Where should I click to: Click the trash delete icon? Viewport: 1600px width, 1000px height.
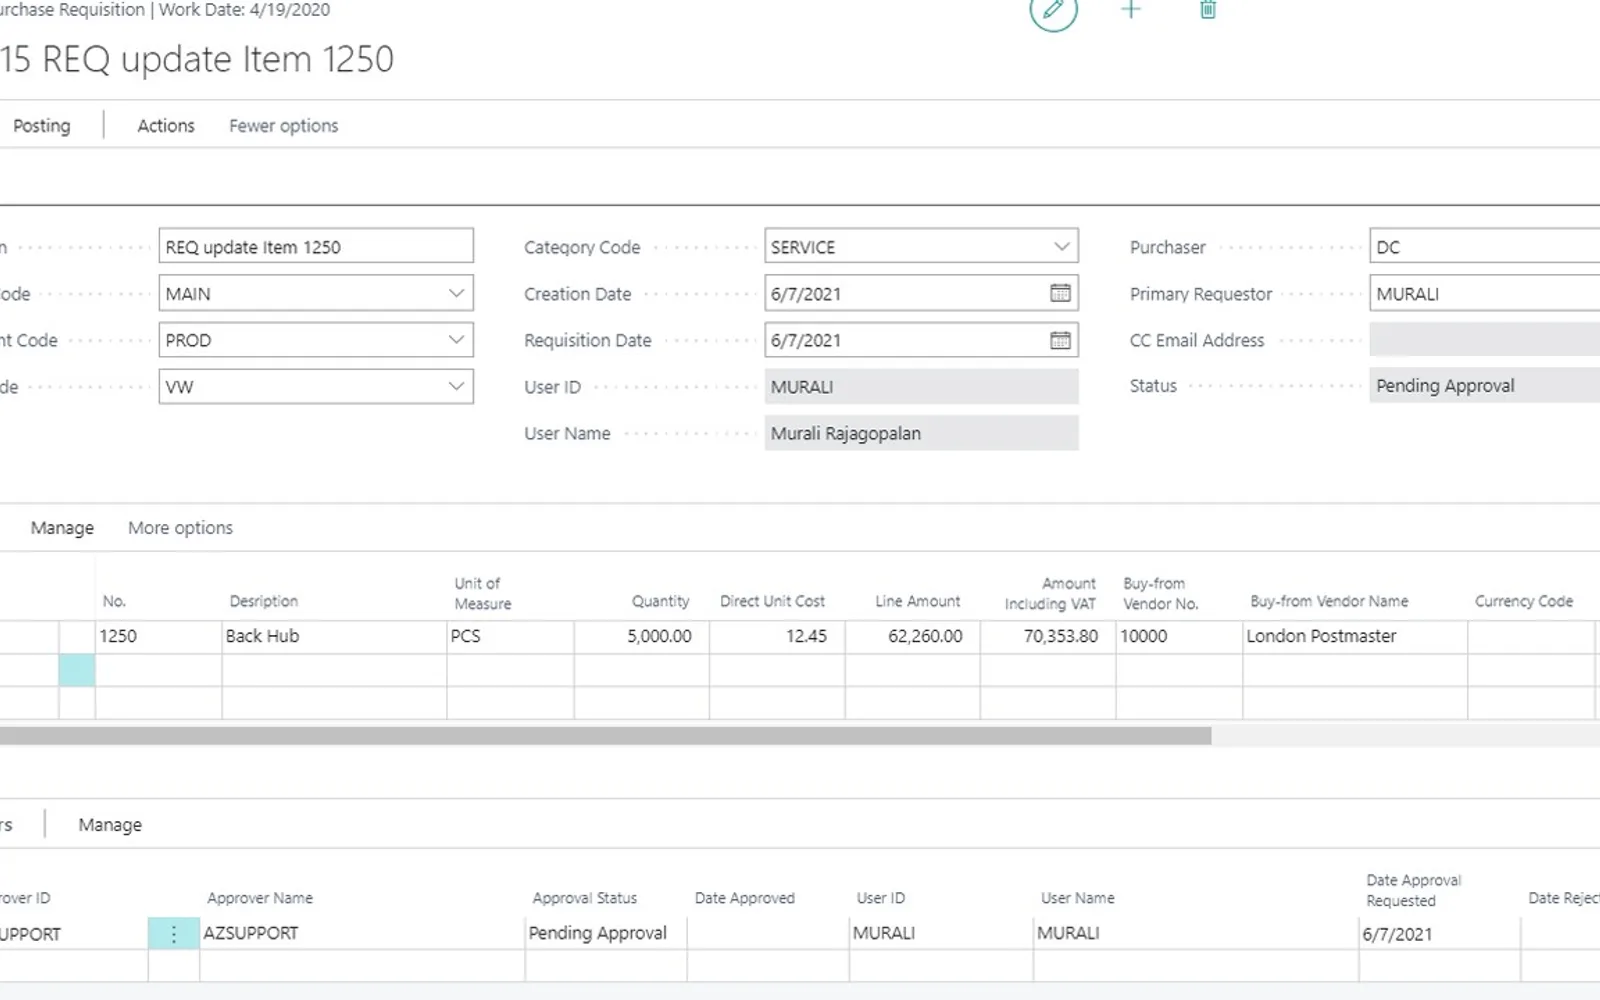(x=1208, y=9)
